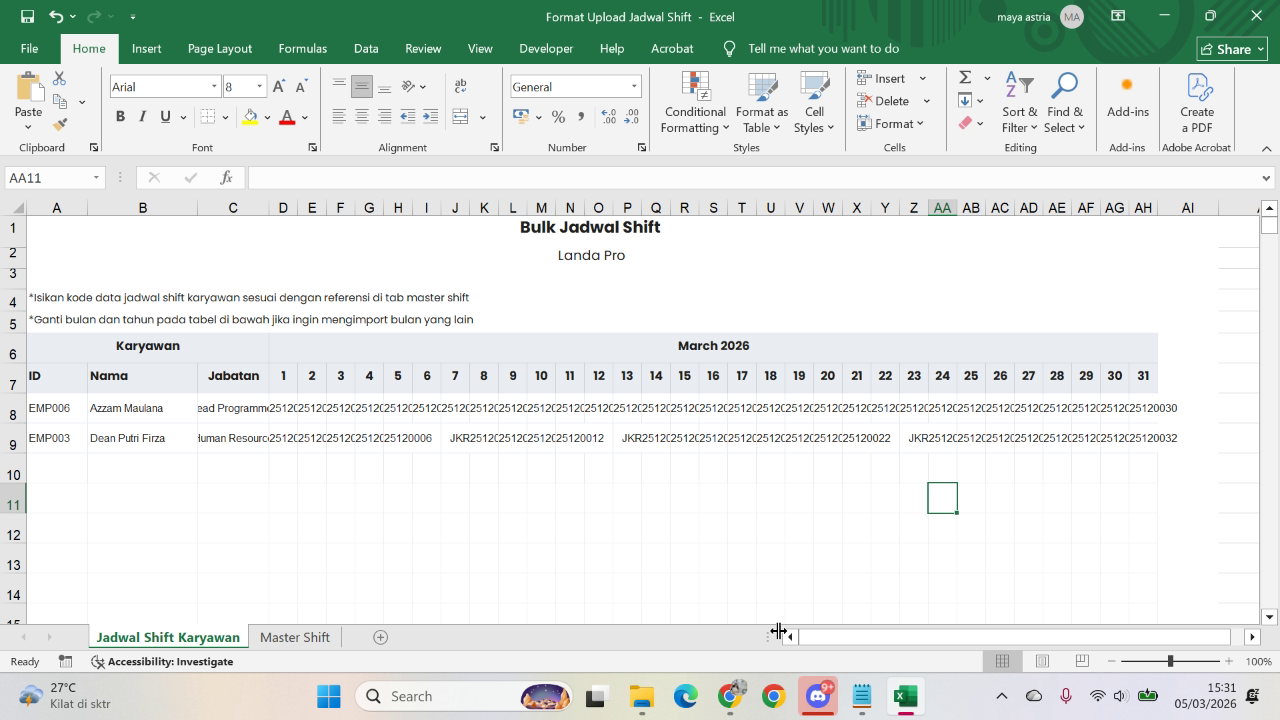Screen dimensions: 1280x720
Task: Click the Save icon in title bar
Action: (27, 17)
